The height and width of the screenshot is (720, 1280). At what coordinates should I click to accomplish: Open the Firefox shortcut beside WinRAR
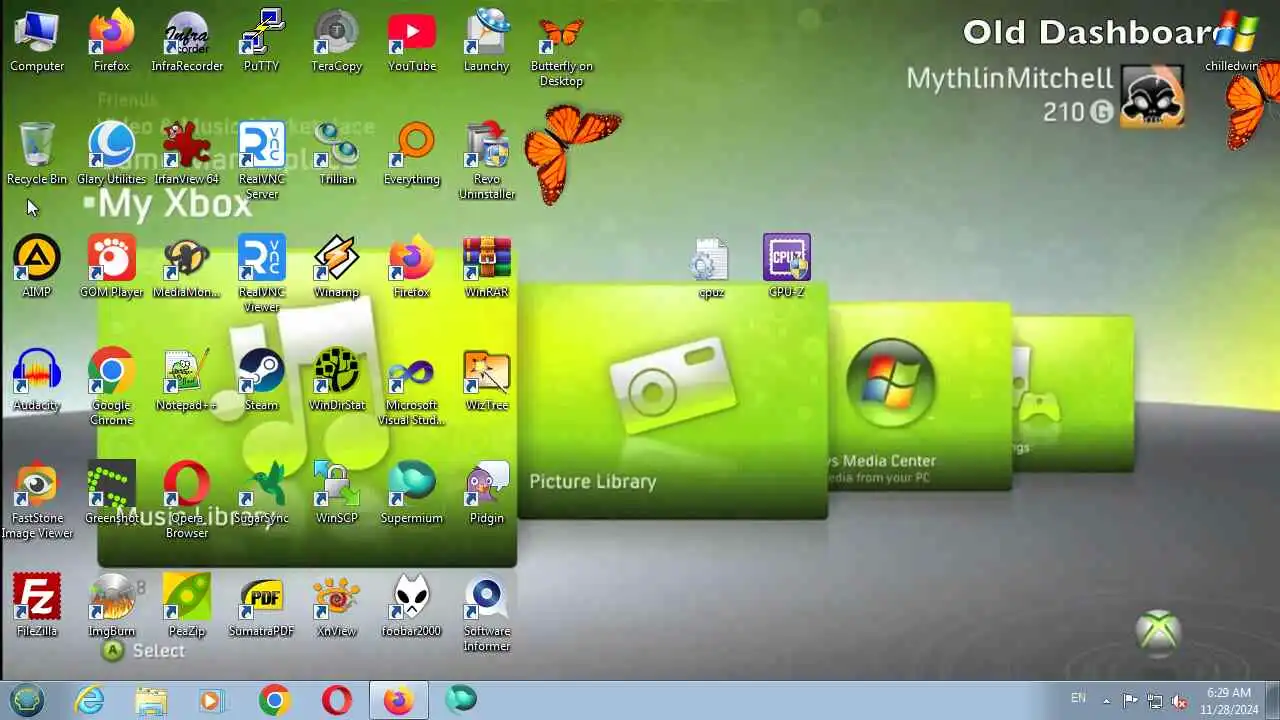pyautogui.click(x=412, y=267)
